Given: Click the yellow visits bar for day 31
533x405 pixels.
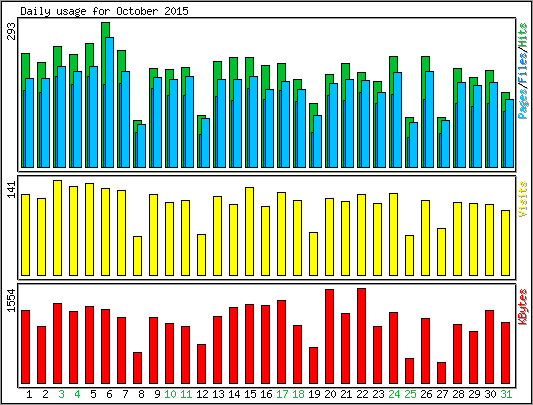Looking at the screenshot, I should click(x=505, y=243).
